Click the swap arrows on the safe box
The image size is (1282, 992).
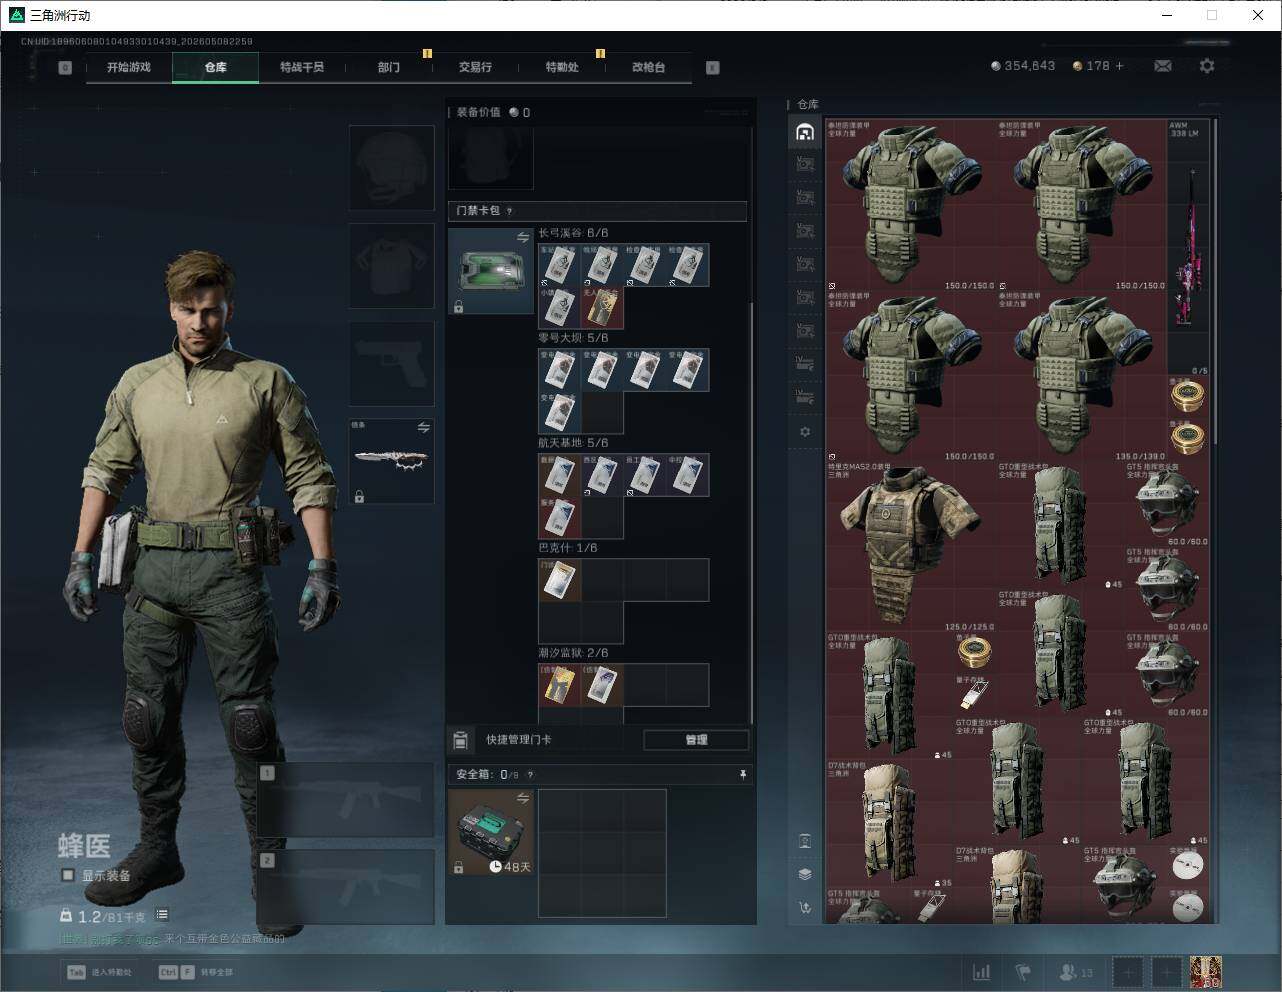point(522,798)
